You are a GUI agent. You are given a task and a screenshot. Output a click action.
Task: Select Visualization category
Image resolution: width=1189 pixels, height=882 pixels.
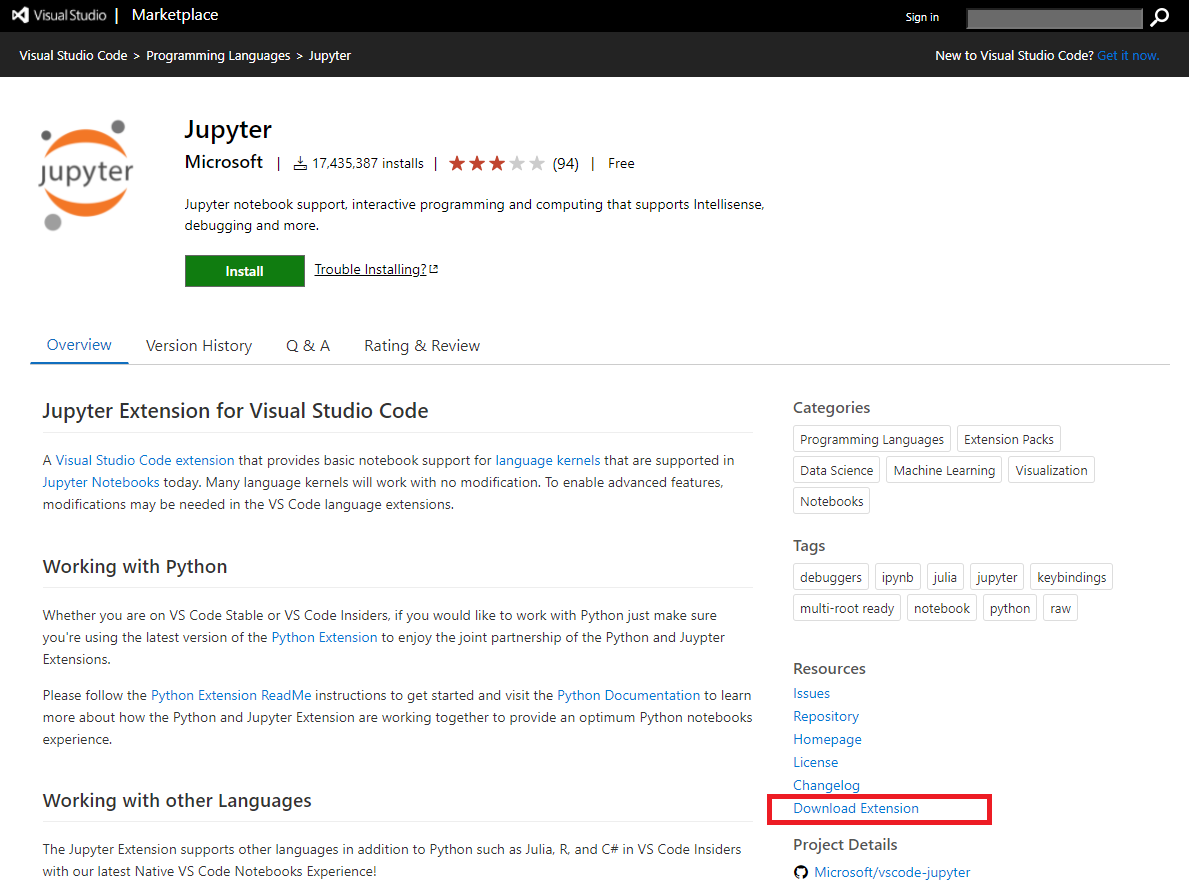[x=1051, y=470]
